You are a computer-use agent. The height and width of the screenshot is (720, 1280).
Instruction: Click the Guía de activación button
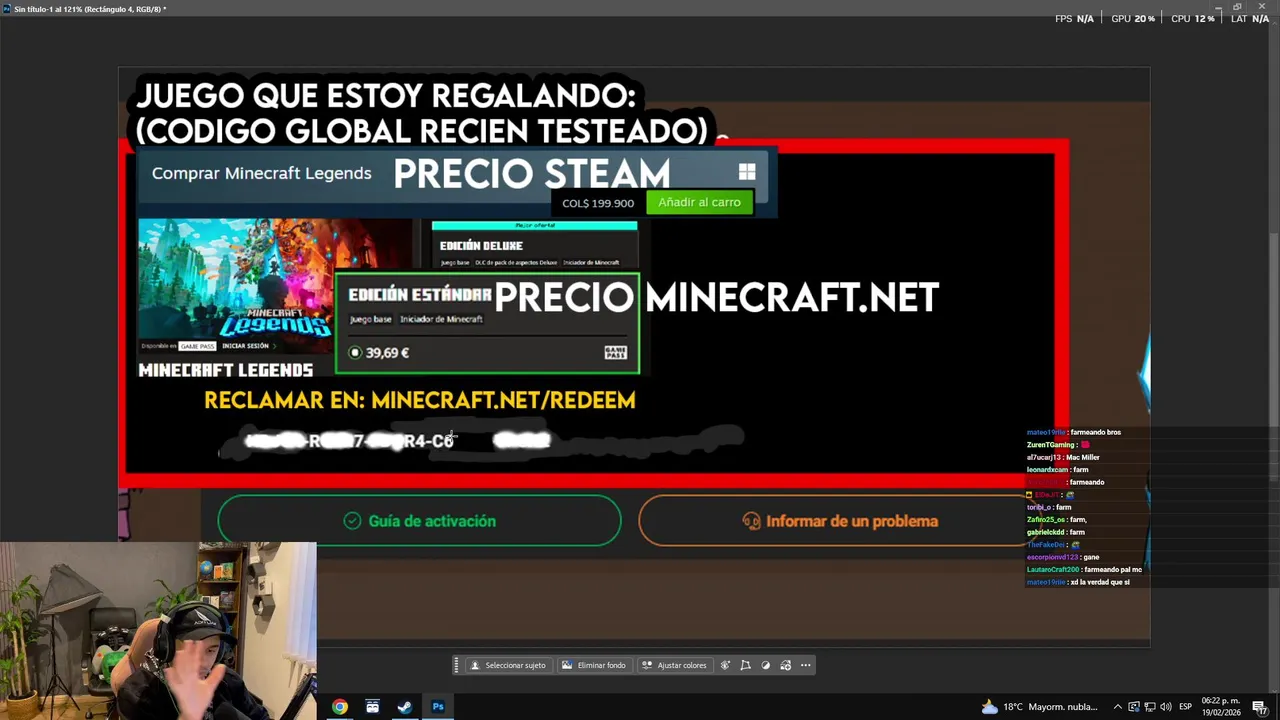(x=419, y=521)
